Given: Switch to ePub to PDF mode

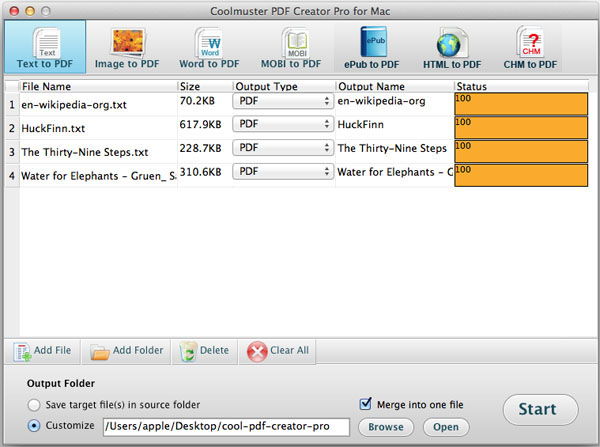Looking at the screenshot, I should (x=372, y=48).
